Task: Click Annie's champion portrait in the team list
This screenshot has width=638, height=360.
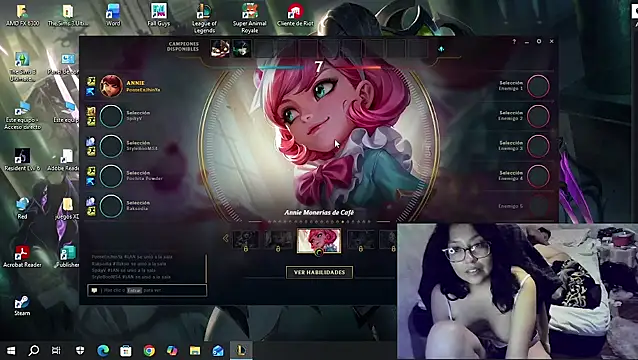Action: click(x=111, y=86)
